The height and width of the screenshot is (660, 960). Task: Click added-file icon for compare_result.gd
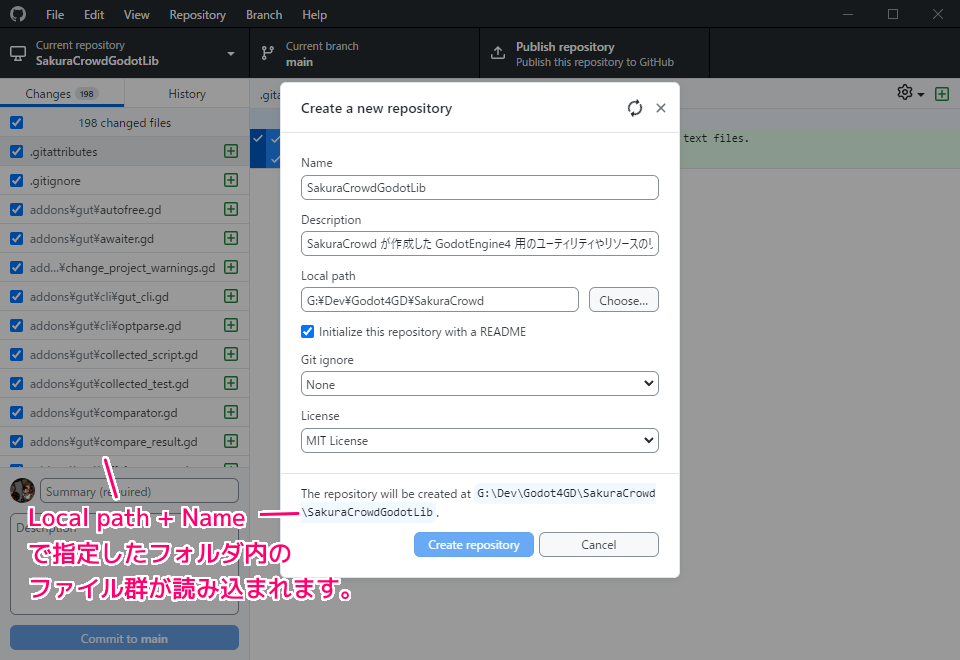(x=231, y=441)
